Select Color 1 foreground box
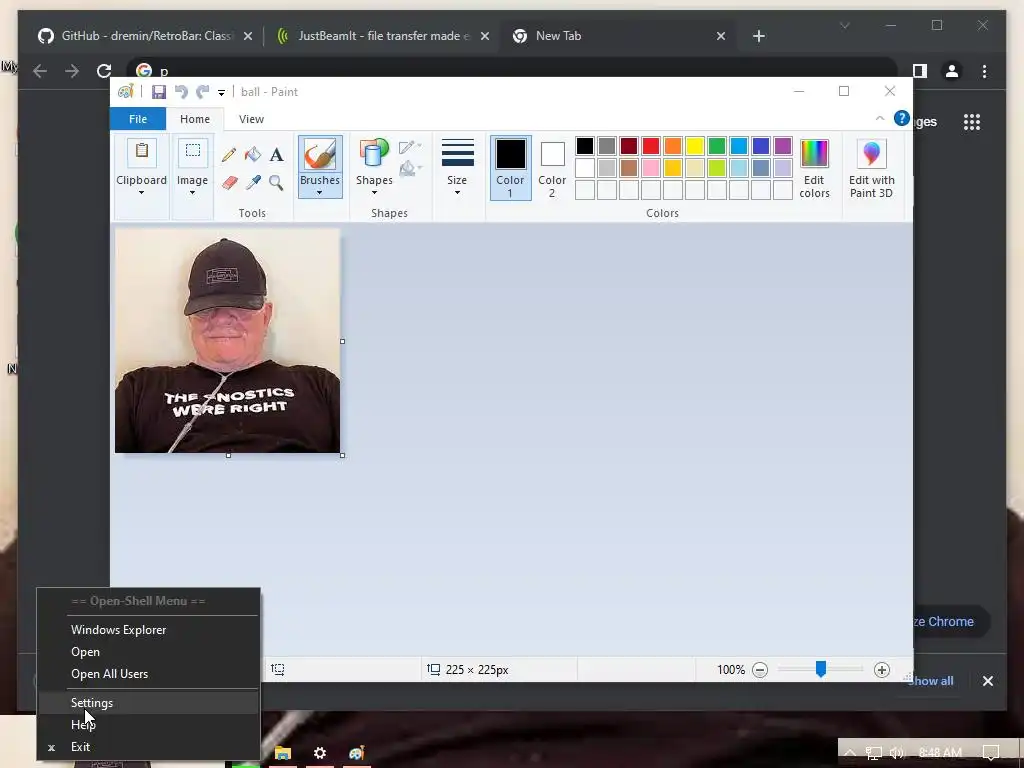 coord(510,168)
